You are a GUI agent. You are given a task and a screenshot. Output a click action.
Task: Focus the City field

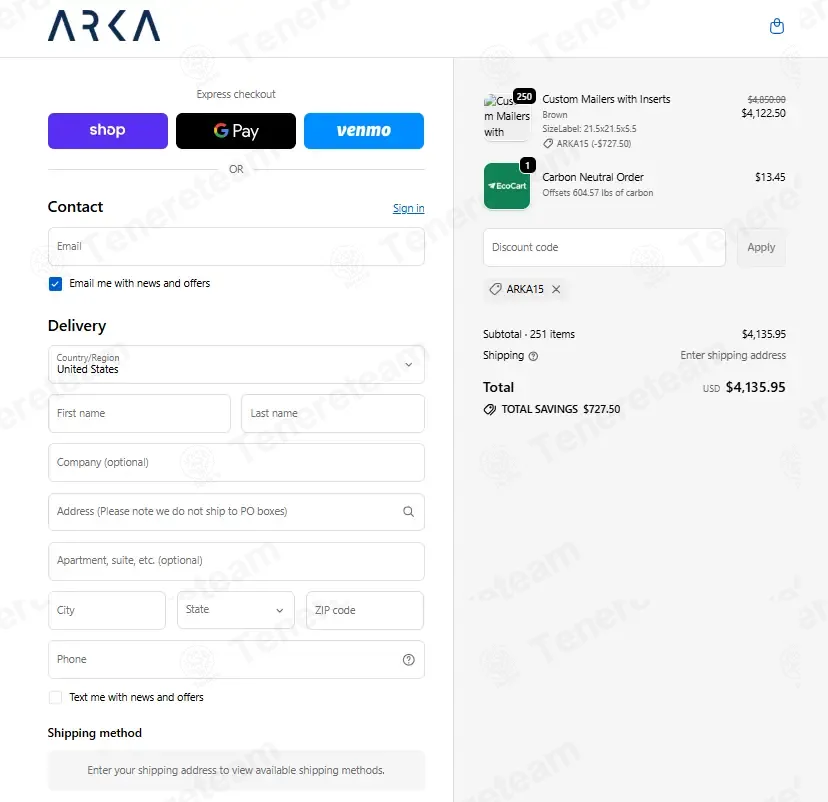click(107, 610)
